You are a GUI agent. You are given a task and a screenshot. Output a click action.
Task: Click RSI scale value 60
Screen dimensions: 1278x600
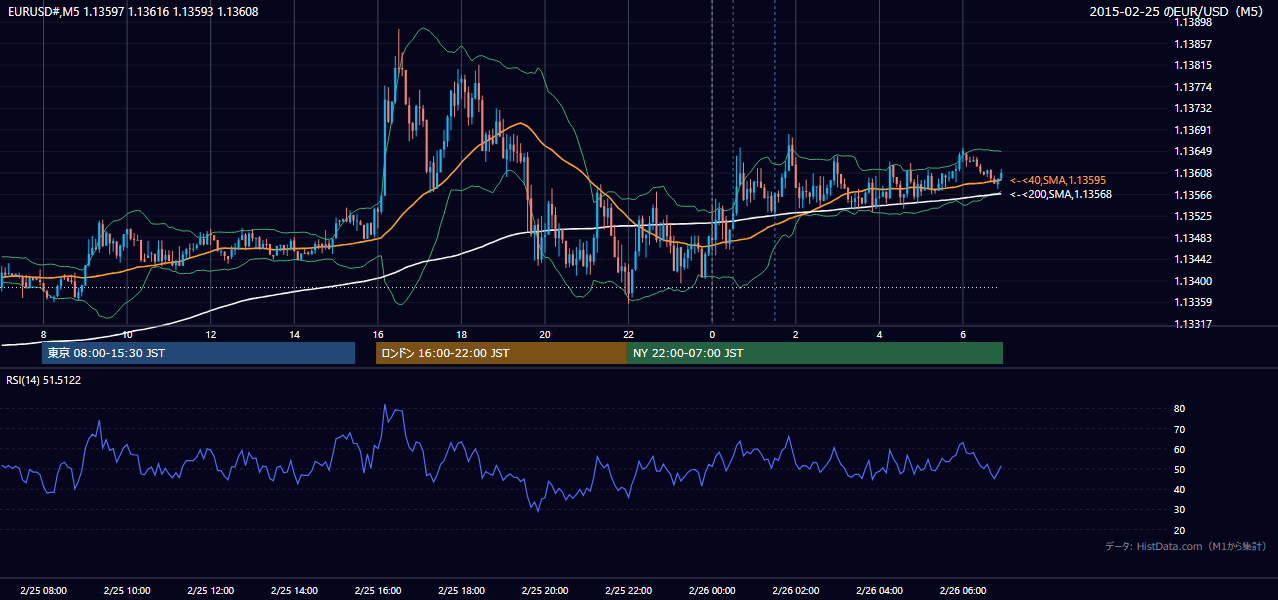(1180, 449)
